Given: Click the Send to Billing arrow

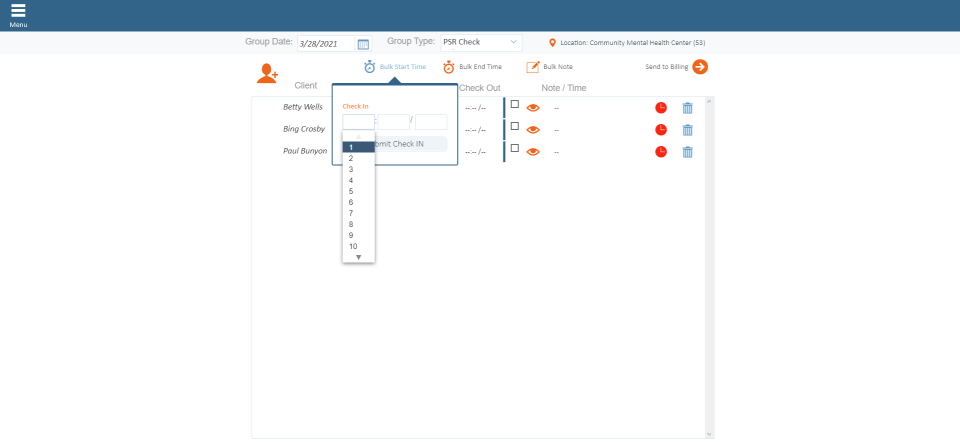Looking at the screenshot, I should coord(700,67).
